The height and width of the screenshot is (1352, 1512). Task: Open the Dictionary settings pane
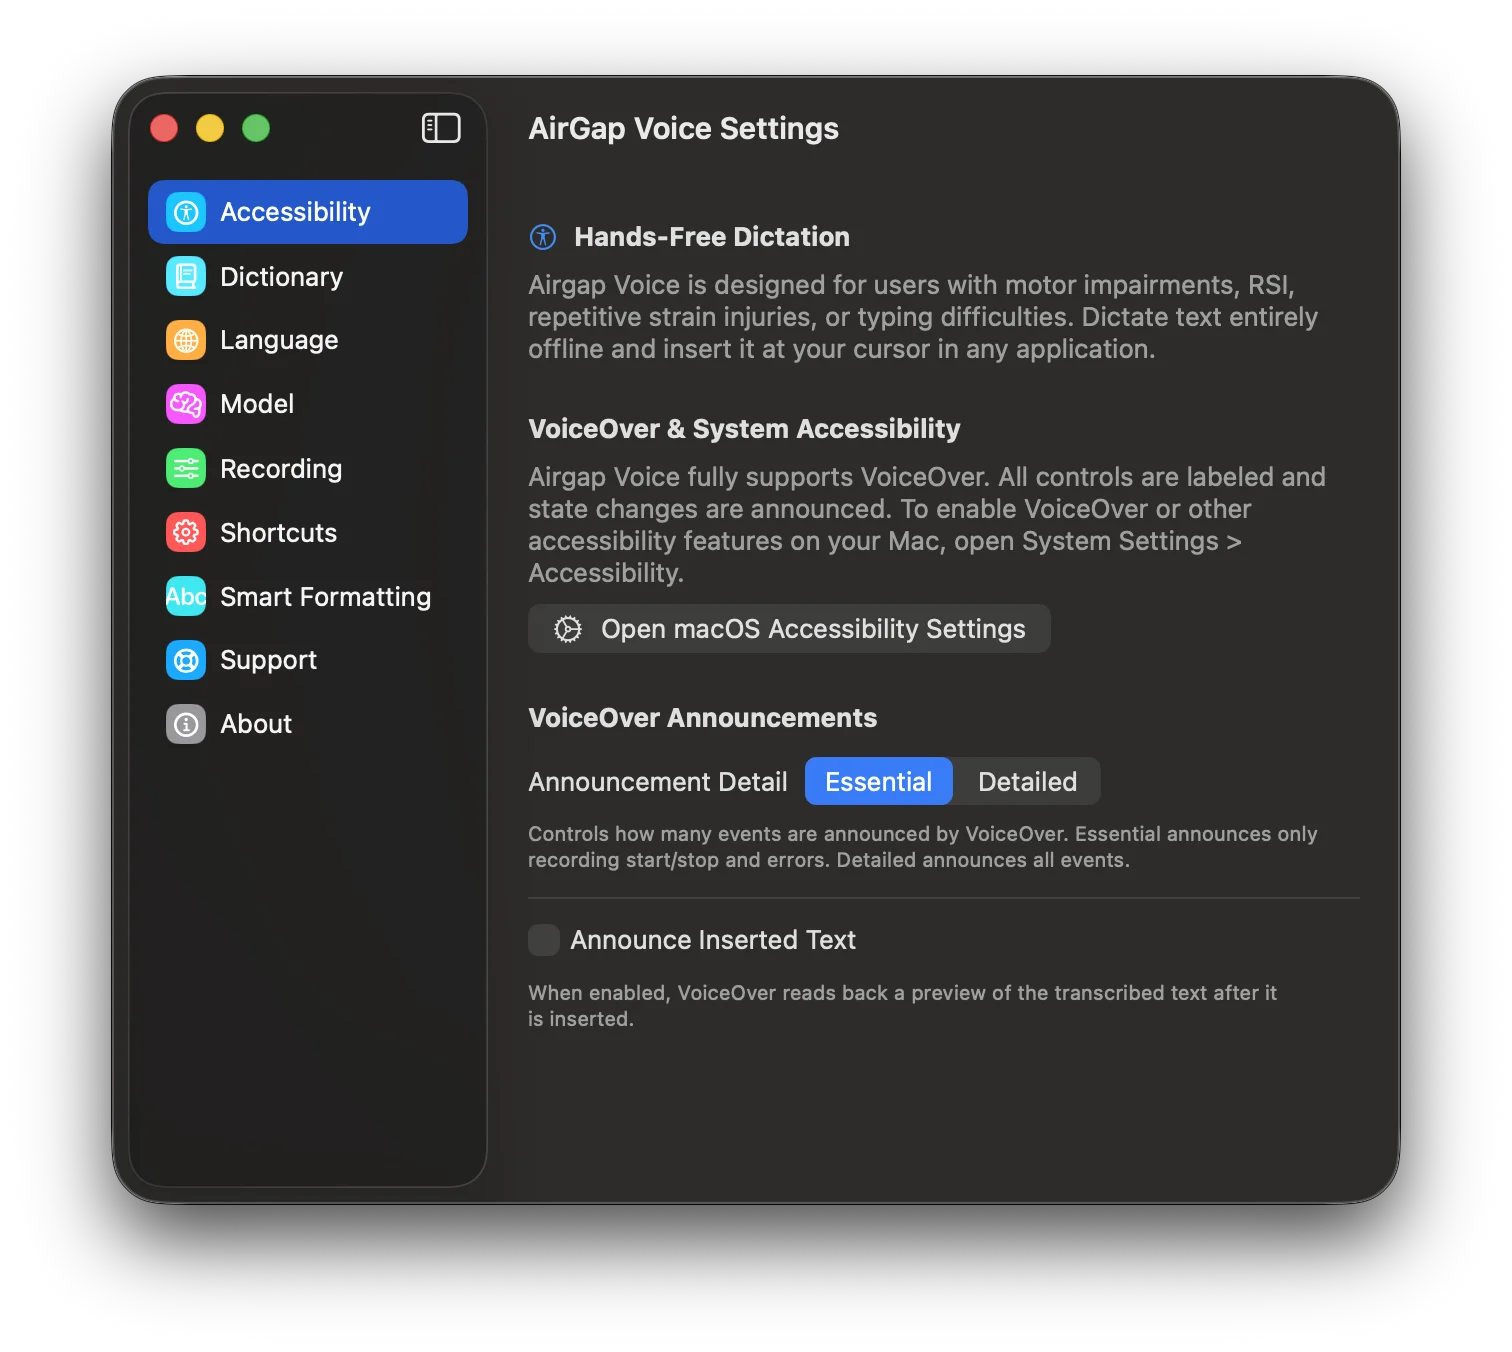pyautogui.click(x=308, y=276)
